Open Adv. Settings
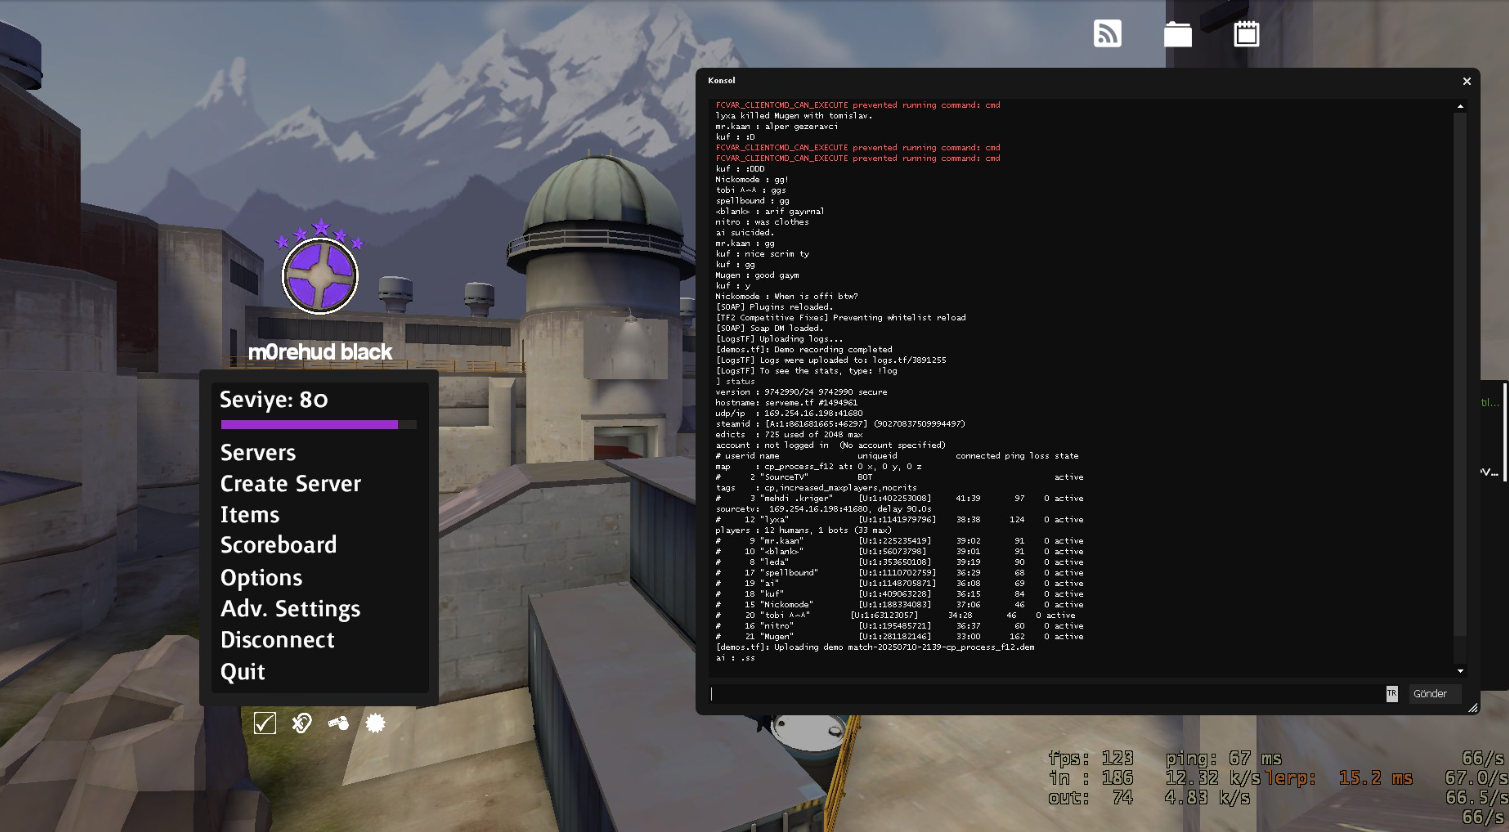Image resolution: width=1509 pixels, height=832 pixels. coord(290,609)
